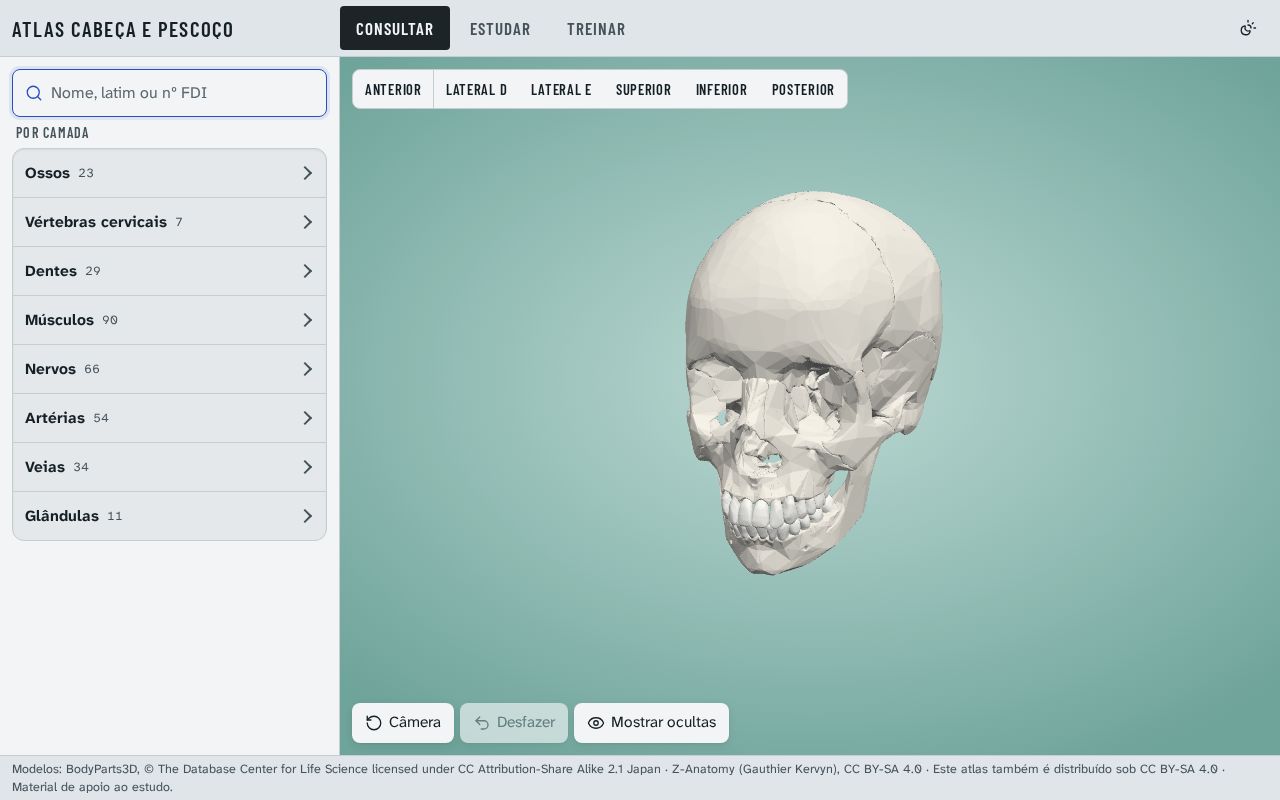Expand the Músculos layer chevron
The width and height of the screenshot is (1280, 800).
point(308,320)
